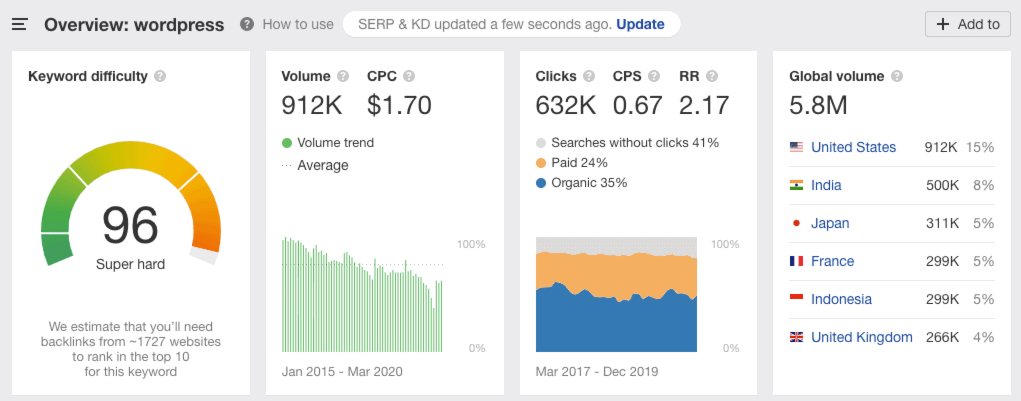This screenshot has width=1021, height=401.
Task: Click the Japan flag icon
Action: pyautogui.click(x=796, y=223)
